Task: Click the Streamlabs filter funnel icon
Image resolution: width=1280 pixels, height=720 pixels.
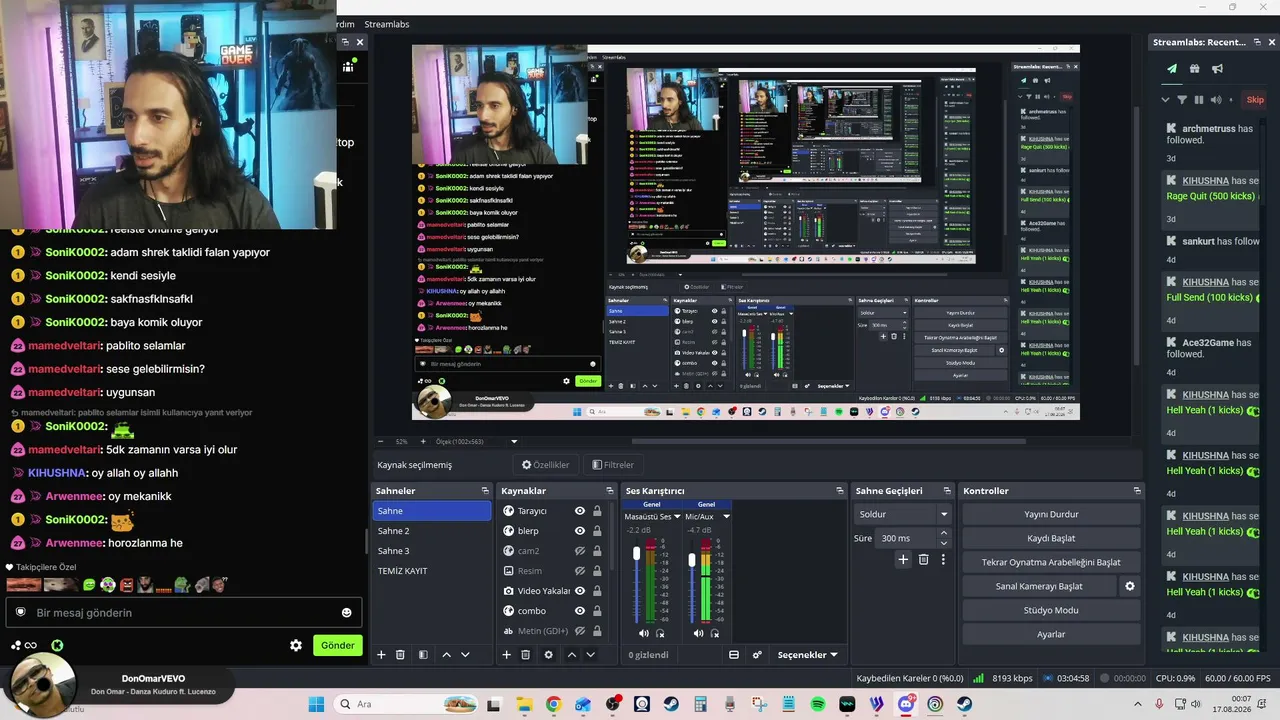Action: pyautogui.click(x=1182, y=100)
